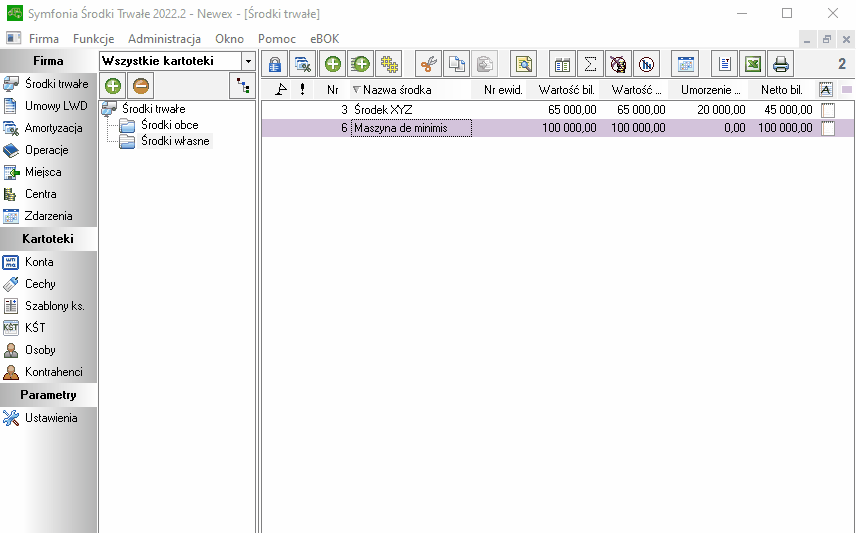Open Wszystkie kartoteki dropdown arrow
The image size is (856, 533).
coord(248,61)
